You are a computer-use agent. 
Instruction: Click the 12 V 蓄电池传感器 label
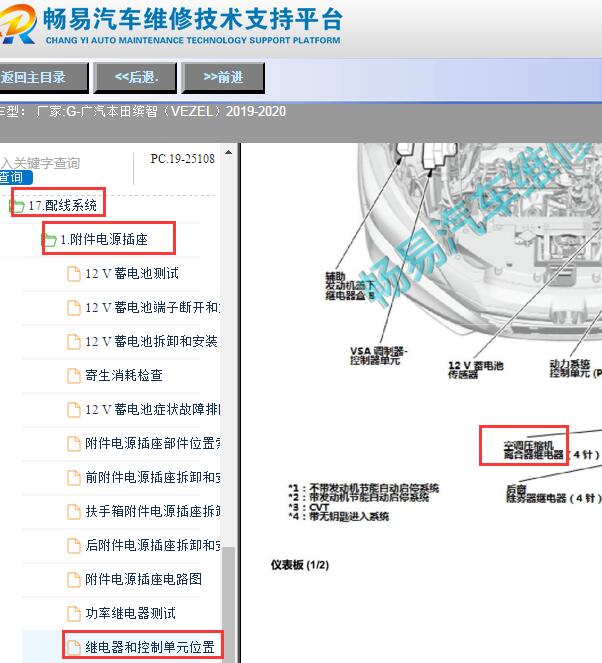(476, 370)
